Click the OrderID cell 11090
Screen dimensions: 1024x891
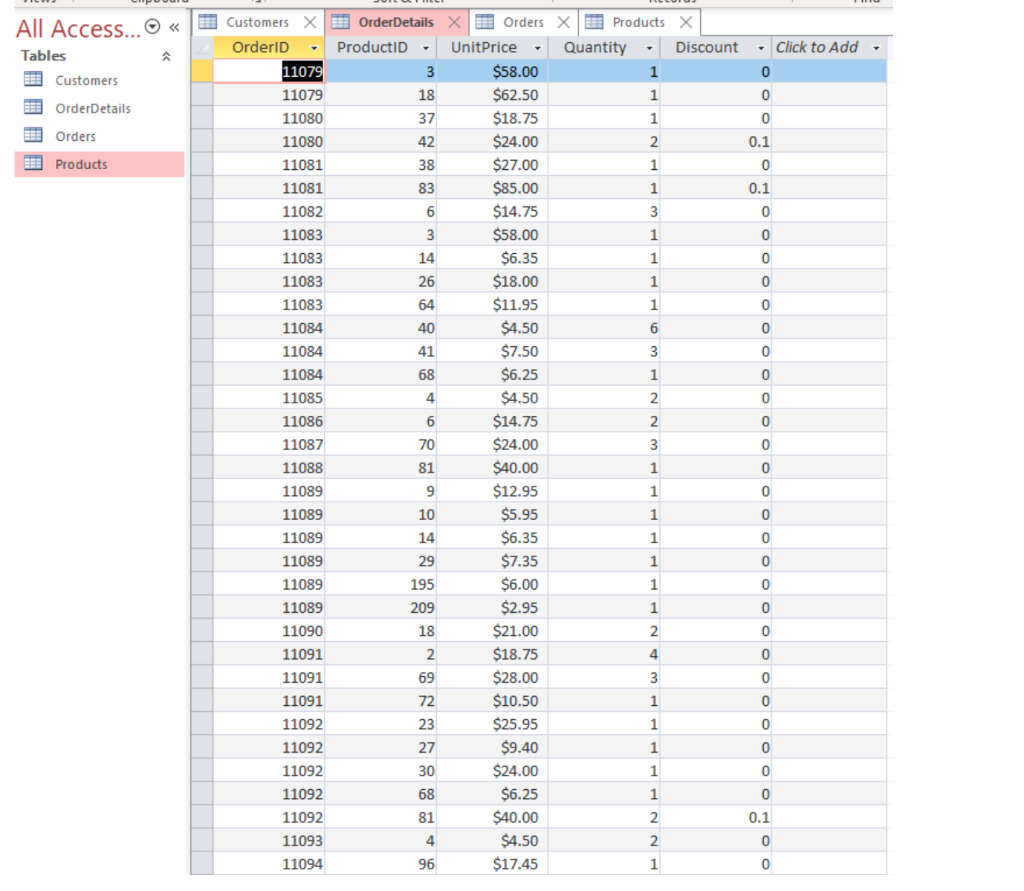[x=269, y=631]
